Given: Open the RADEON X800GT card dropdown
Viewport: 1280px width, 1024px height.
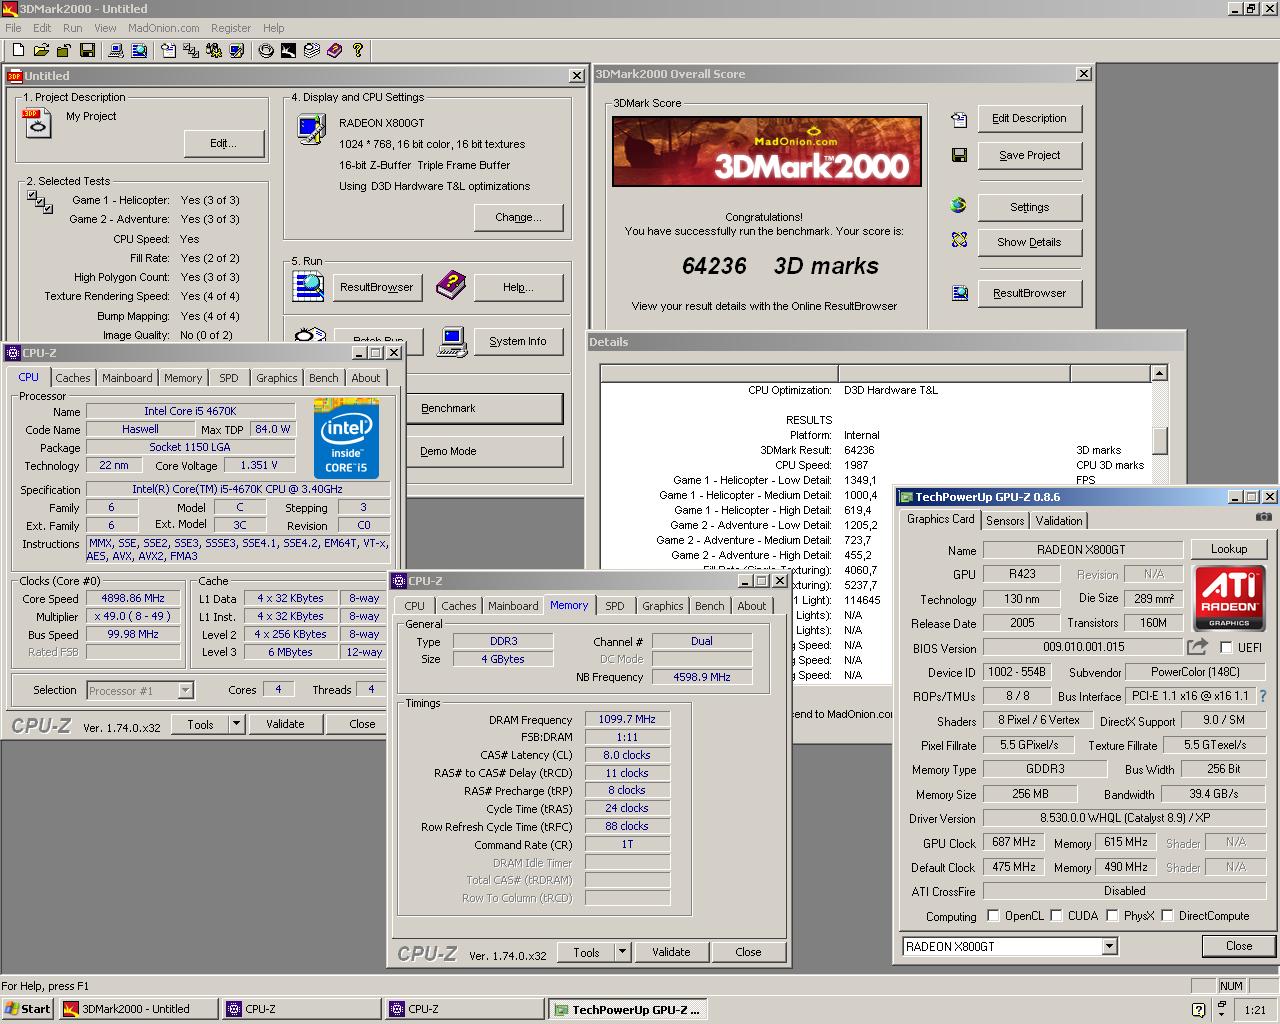Looking at the screenshot, I should point(1109,946).
